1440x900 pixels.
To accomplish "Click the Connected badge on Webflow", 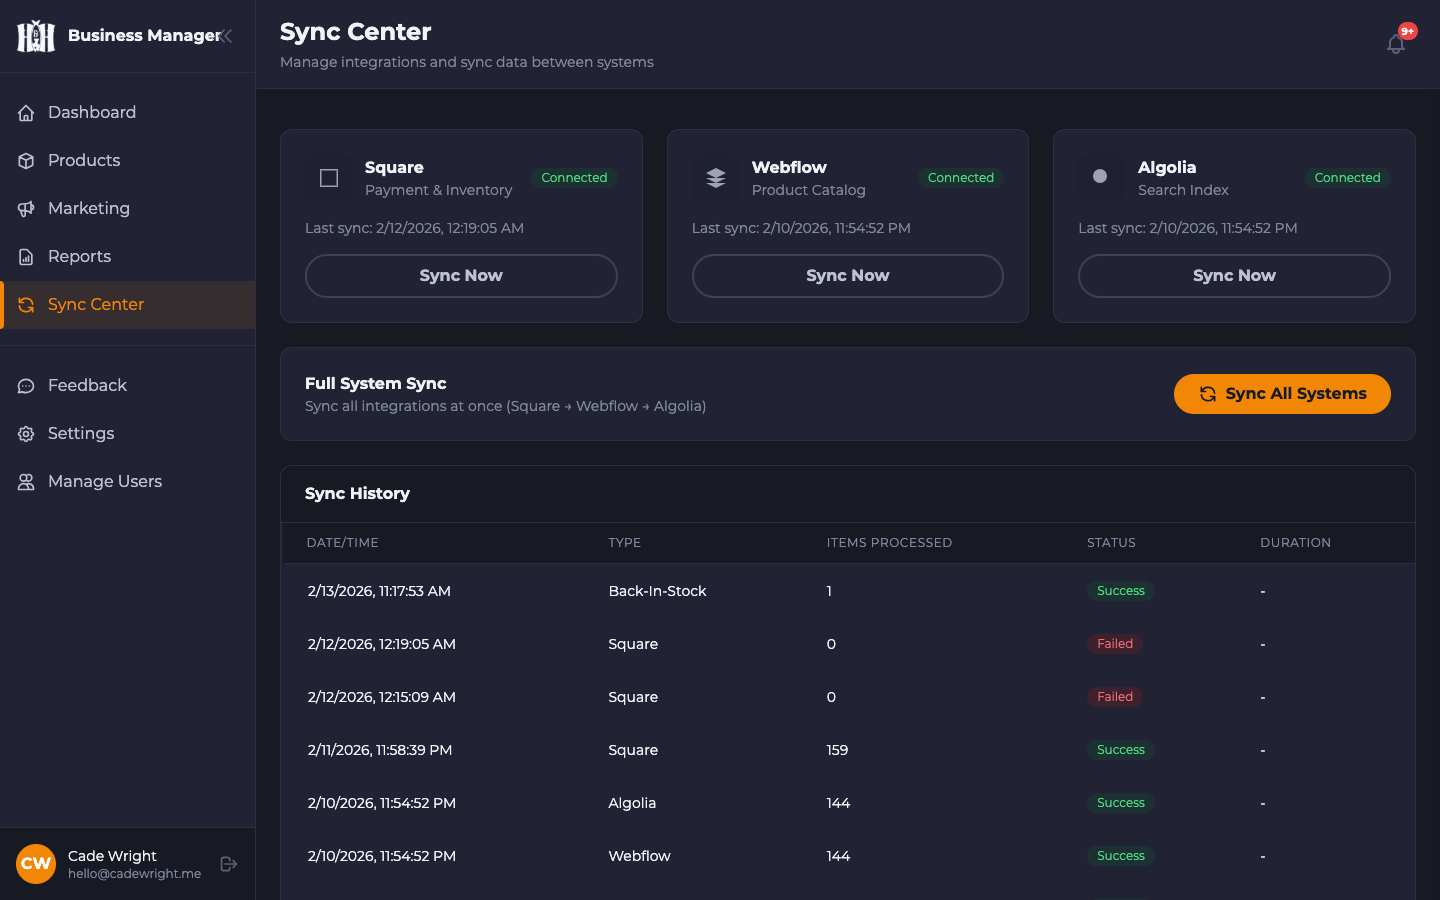I will [x=961, y=178].
